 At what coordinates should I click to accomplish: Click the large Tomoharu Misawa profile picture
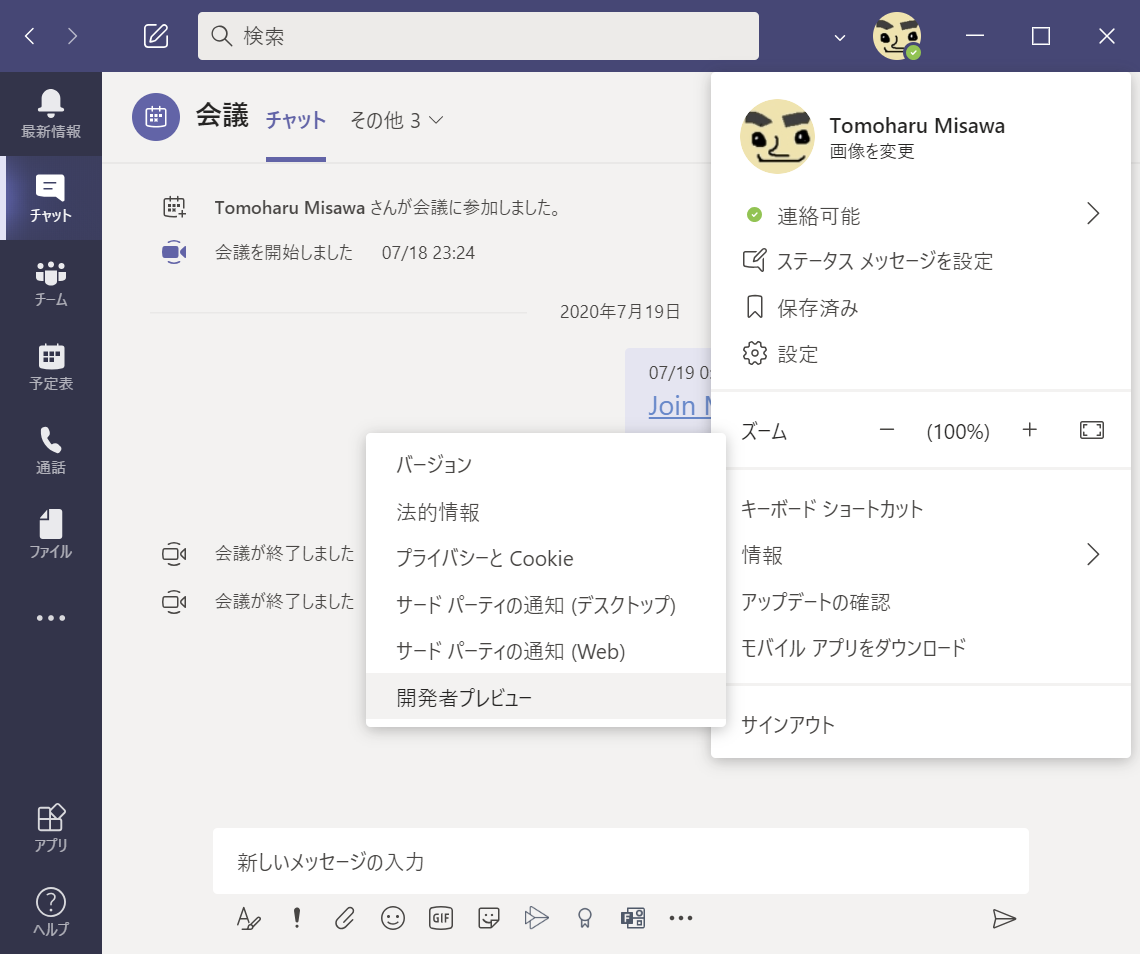click(777, 136)
